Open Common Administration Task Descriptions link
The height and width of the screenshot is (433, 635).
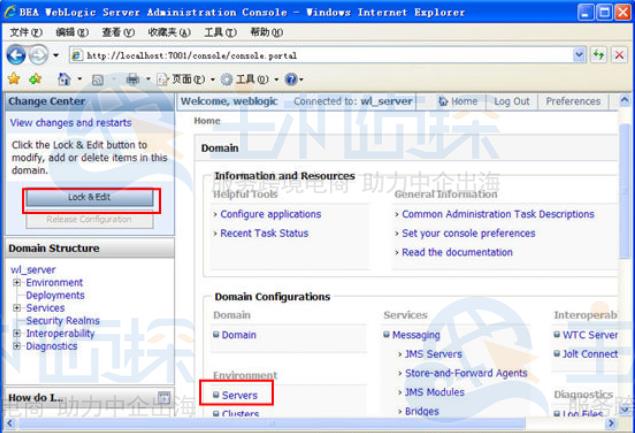(498, 214)
